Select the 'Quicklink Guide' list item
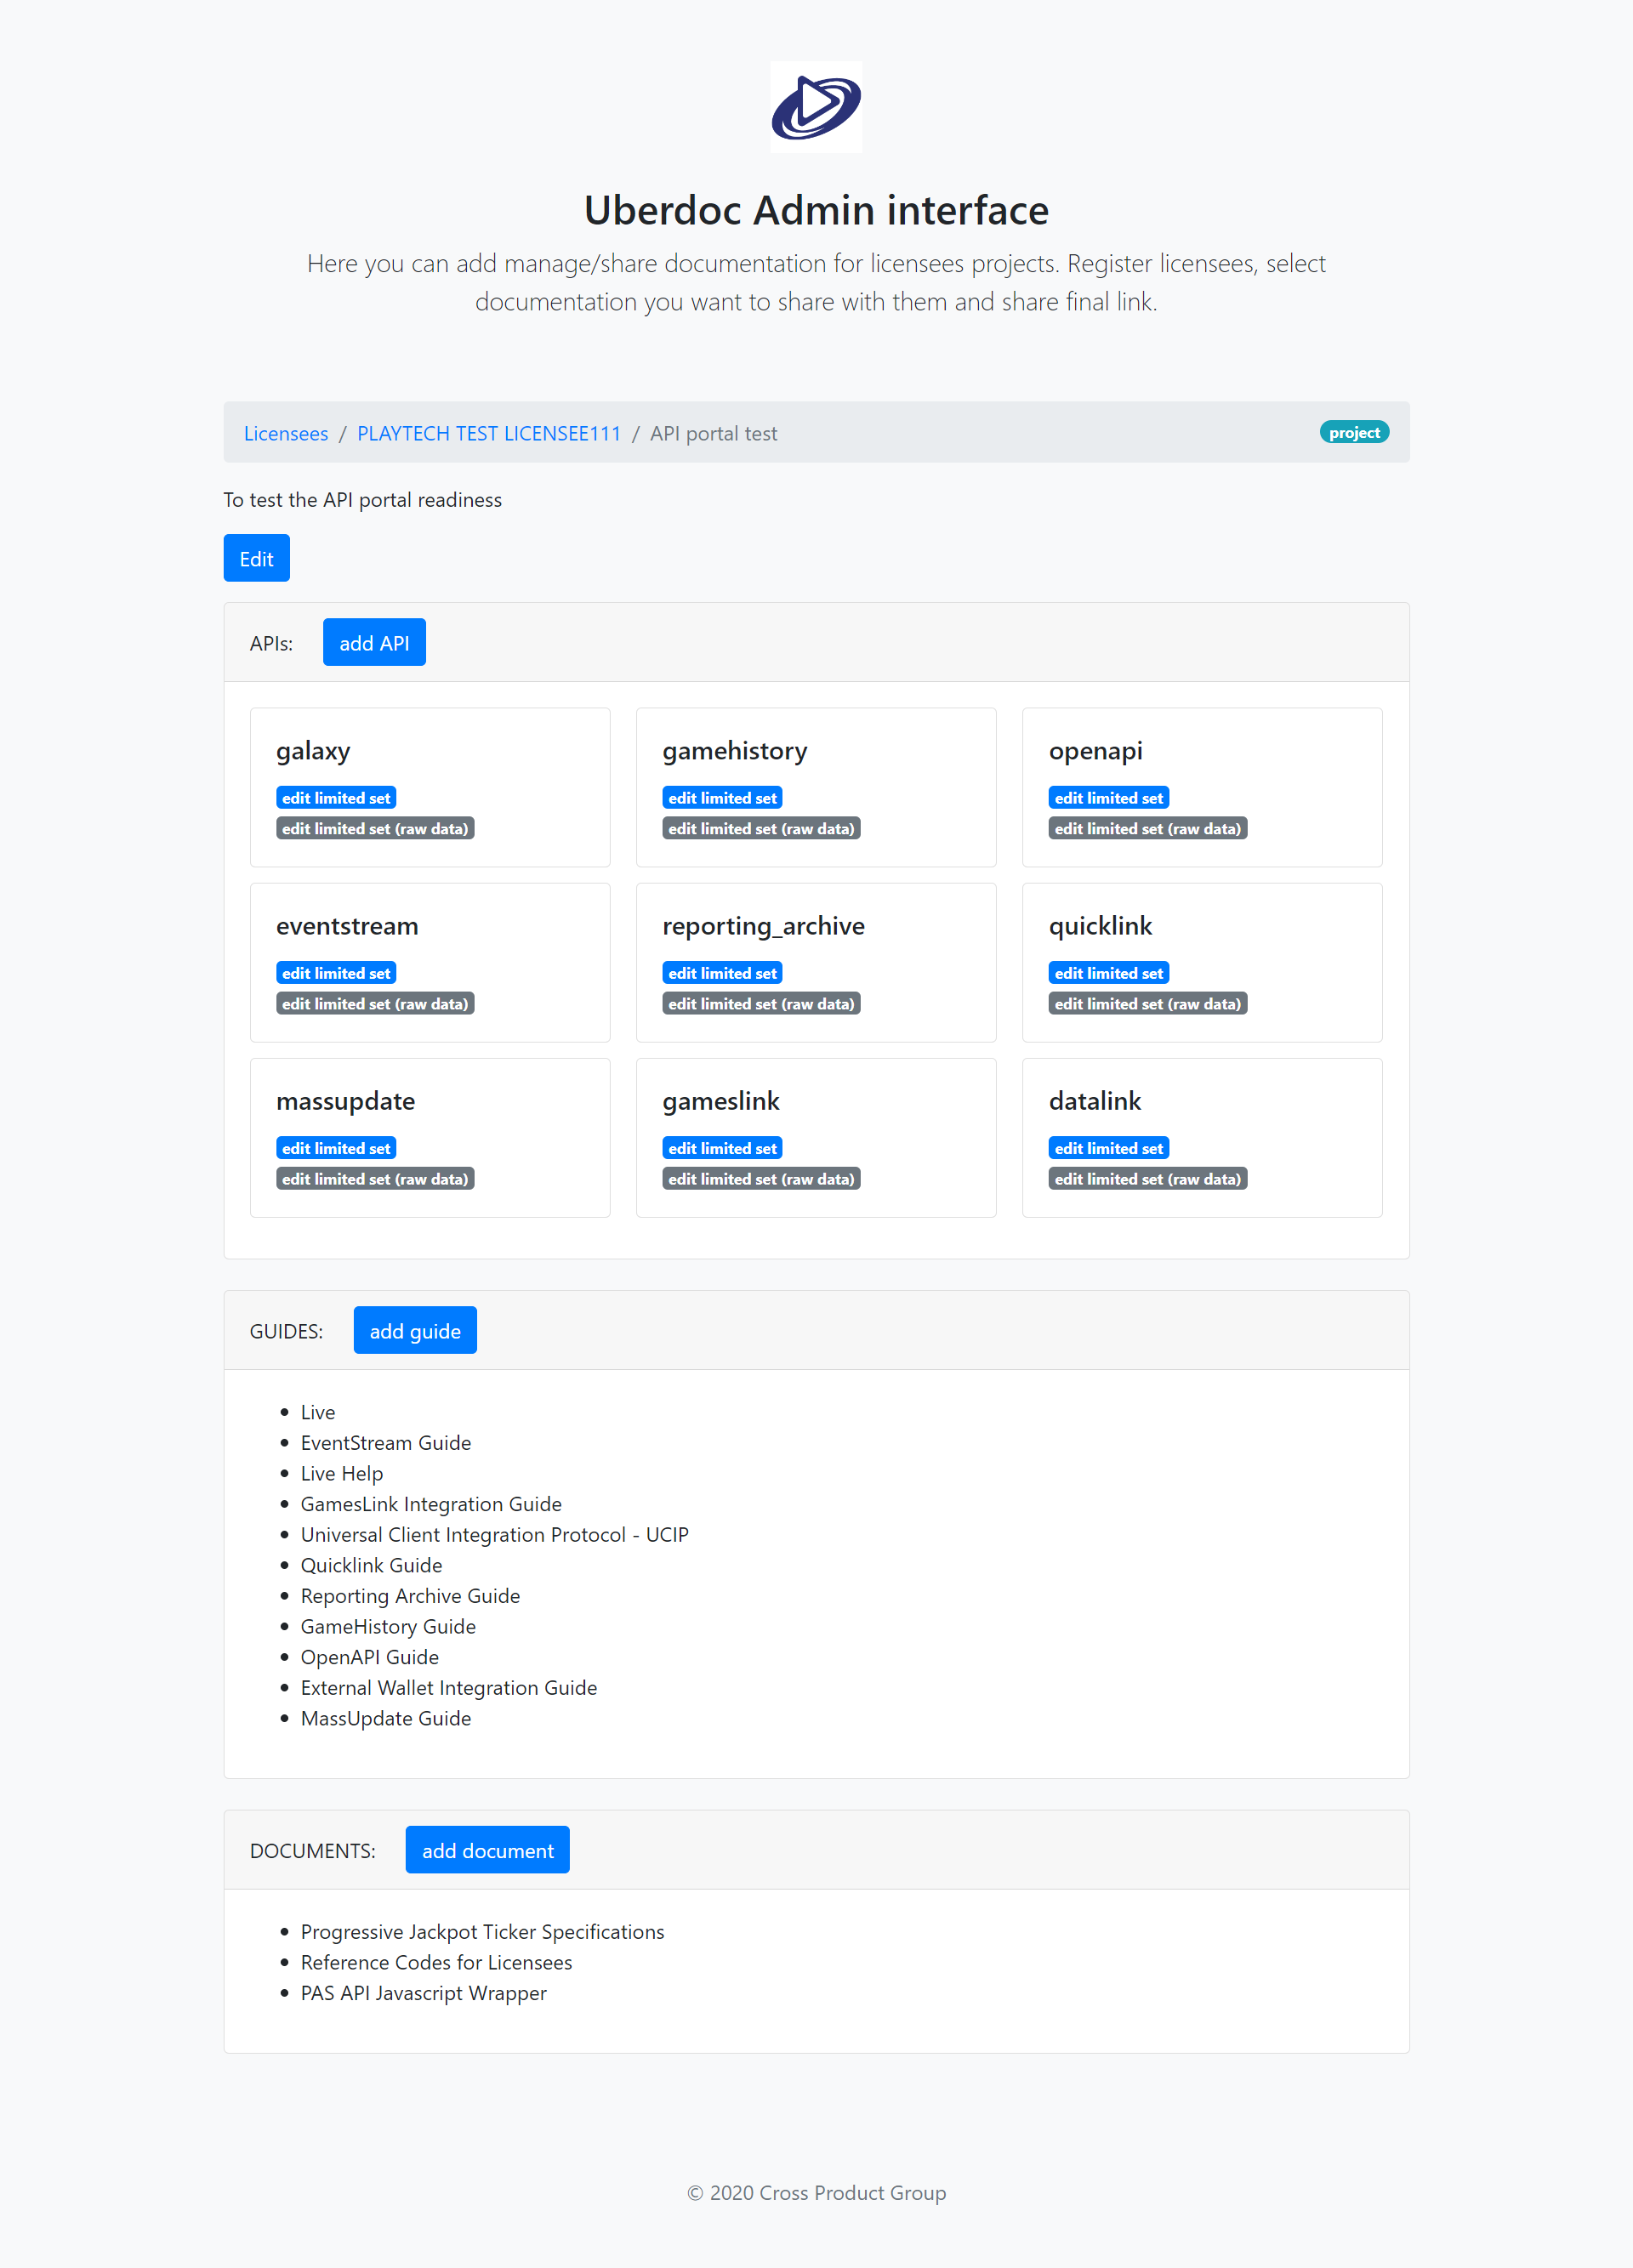Viewport: 1633px width, 2268px height. click(371, 1565)
